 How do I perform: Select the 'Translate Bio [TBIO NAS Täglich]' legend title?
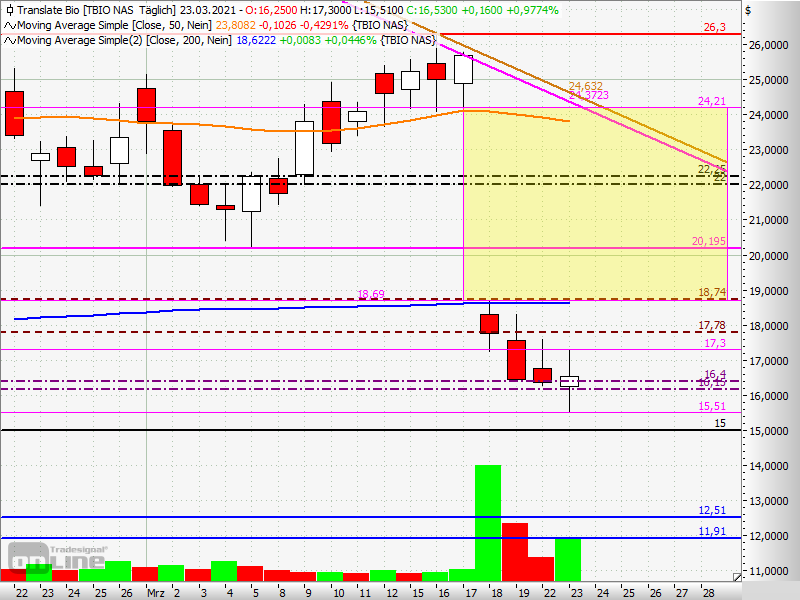tap(97, 10)
